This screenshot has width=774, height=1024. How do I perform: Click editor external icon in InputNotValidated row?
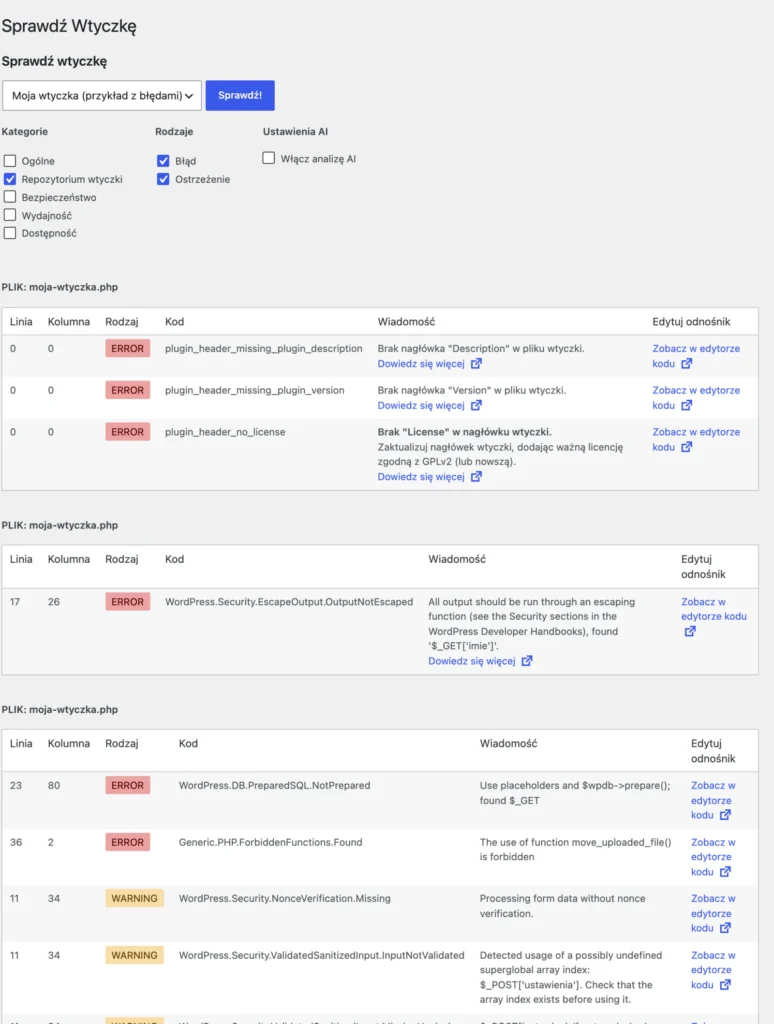[725, 985]
